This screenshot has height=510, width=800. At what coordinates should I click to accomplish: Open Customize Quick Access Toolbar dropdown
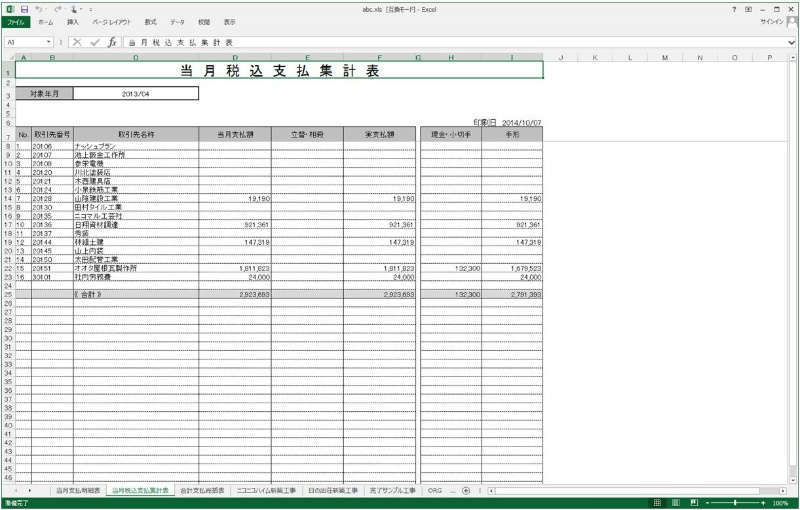coord(90,9)
